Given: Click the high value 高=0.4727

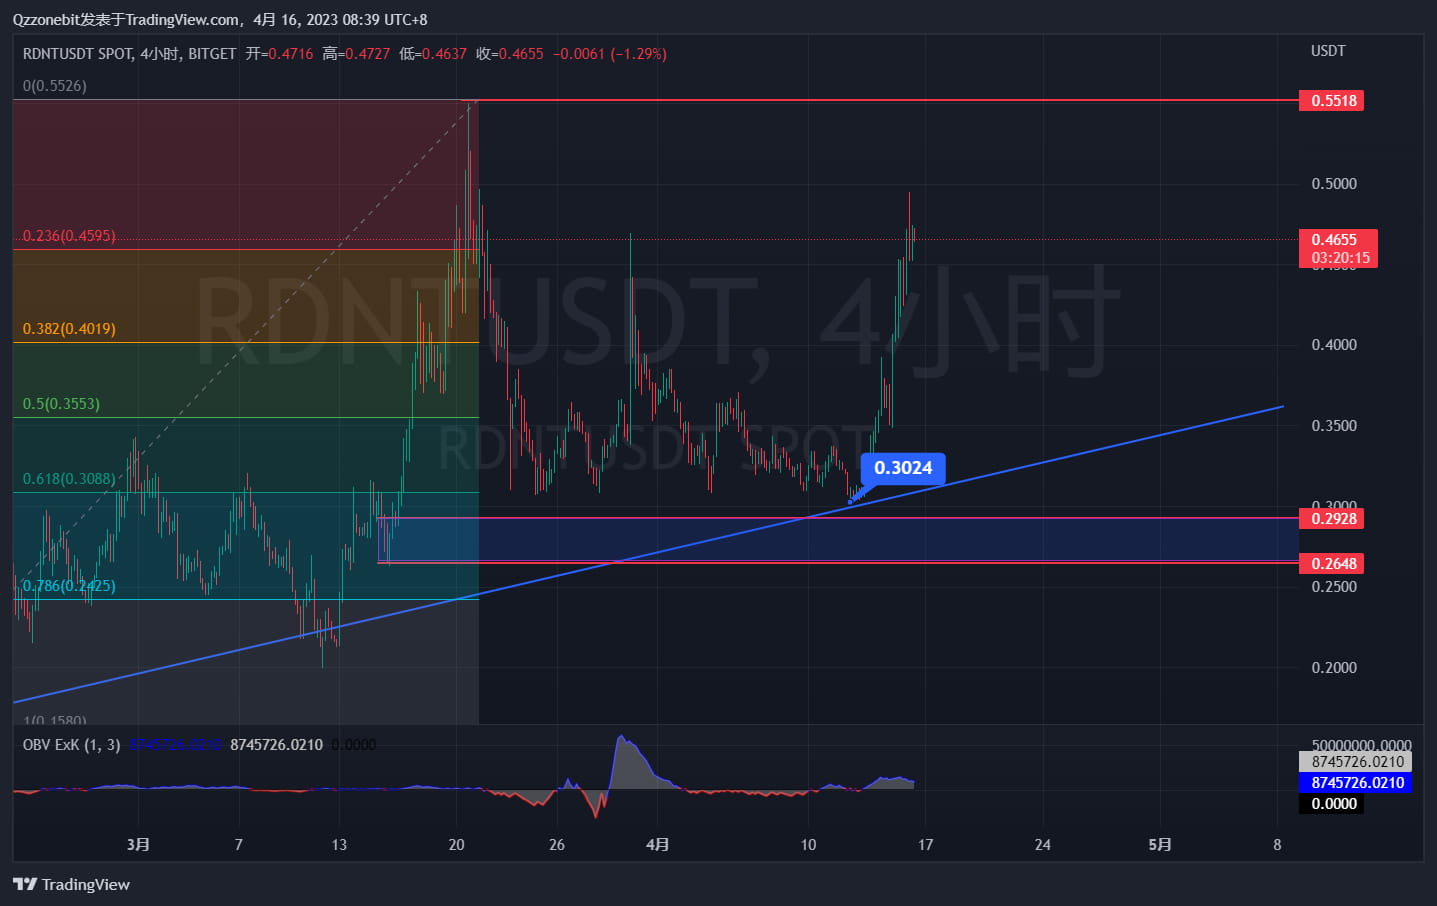Looking at the screenshot, I should pos(356,54).
